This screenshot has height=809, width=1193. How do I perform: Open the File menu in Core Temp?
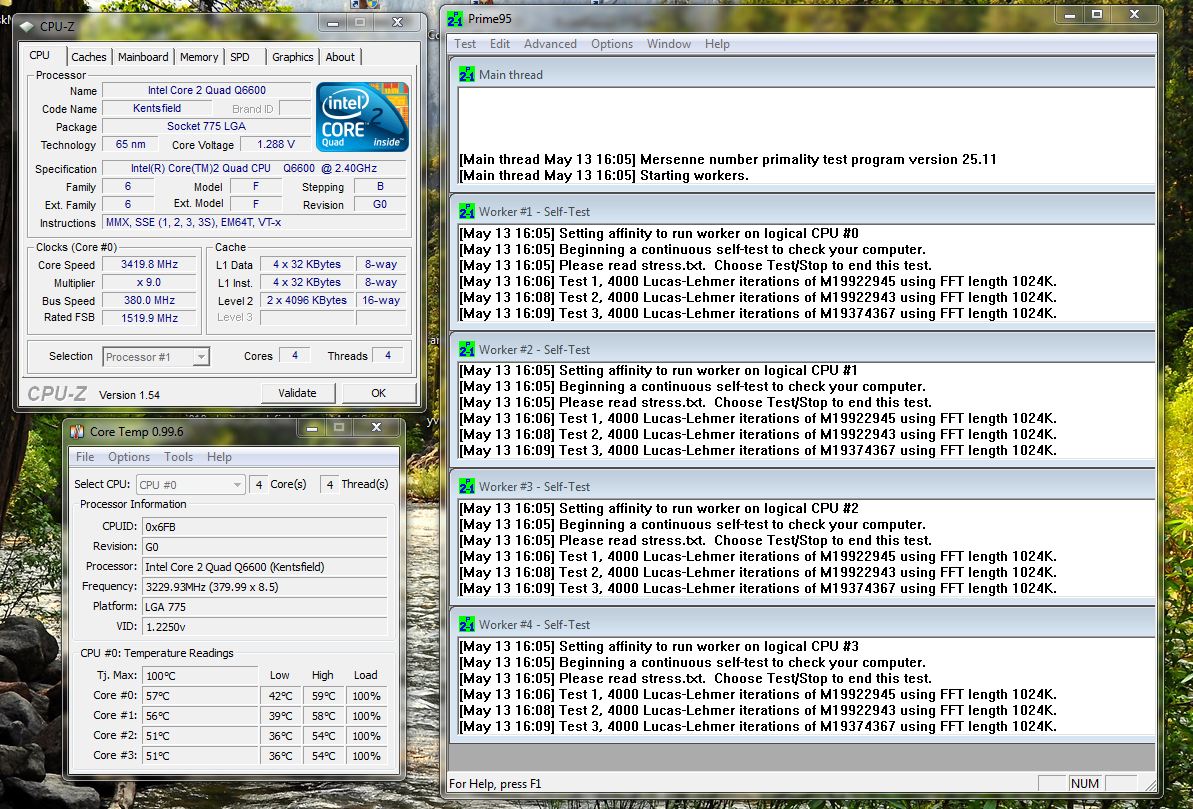pos(85,457)
